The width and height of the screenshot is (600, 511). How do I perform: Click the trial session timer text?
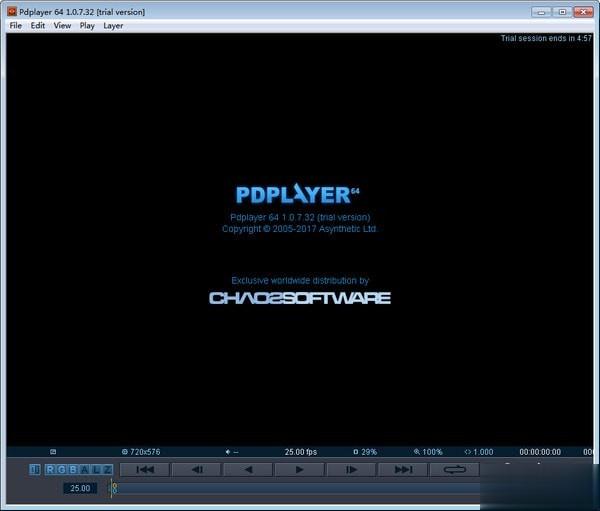click(x=546, y=38)
